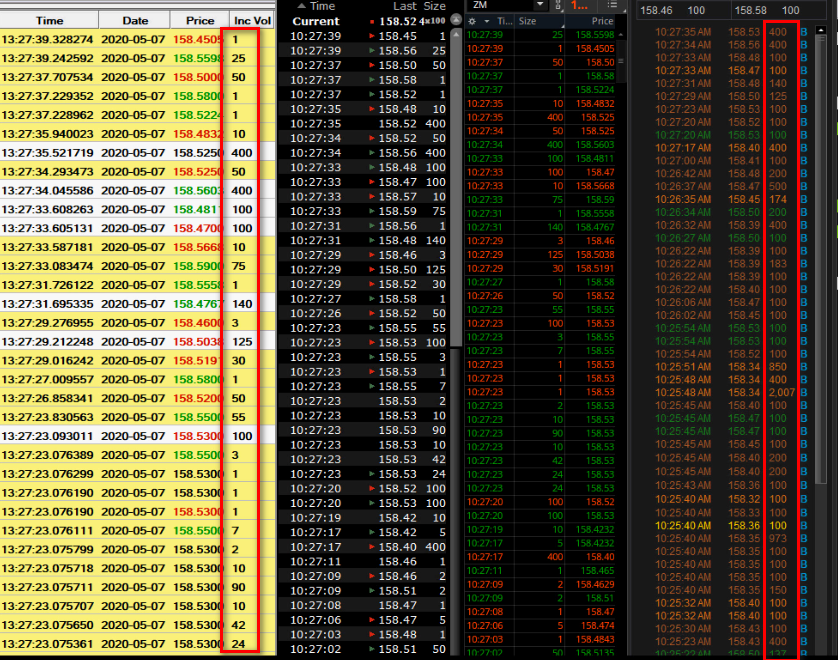This screenshot has height=660, width=838.
Task: Click the orange '1...' link indicator
Action: (x=579, y=5)
